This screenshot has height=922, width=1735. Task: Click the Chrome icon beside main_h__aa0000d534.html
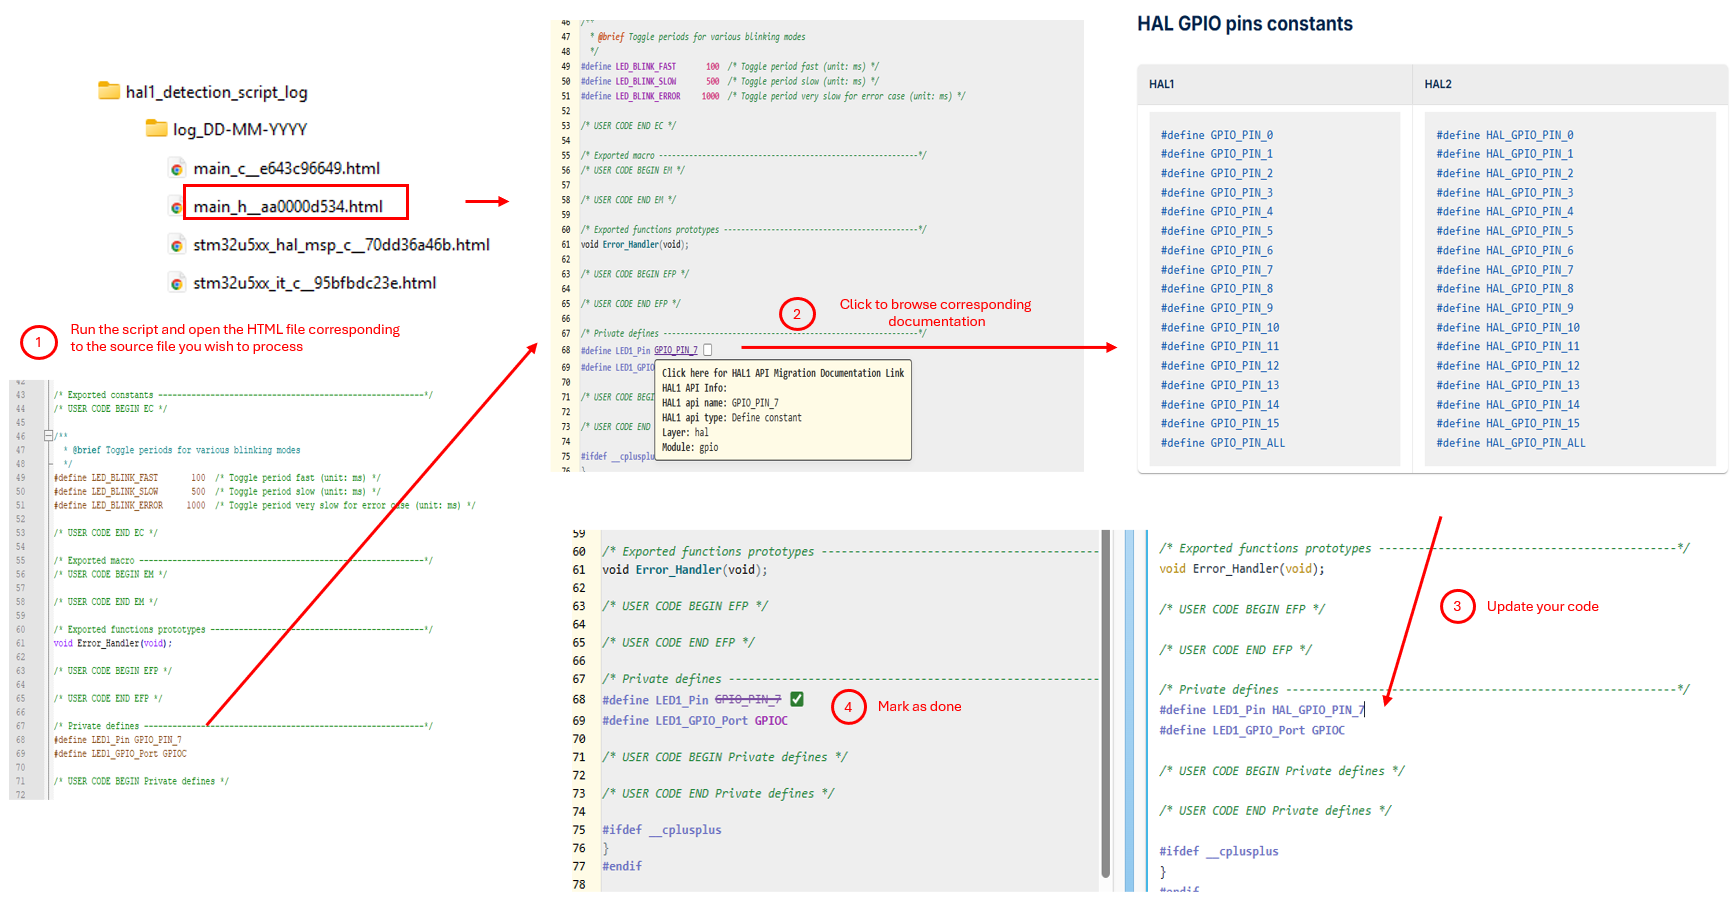click(x=177, y=207)
